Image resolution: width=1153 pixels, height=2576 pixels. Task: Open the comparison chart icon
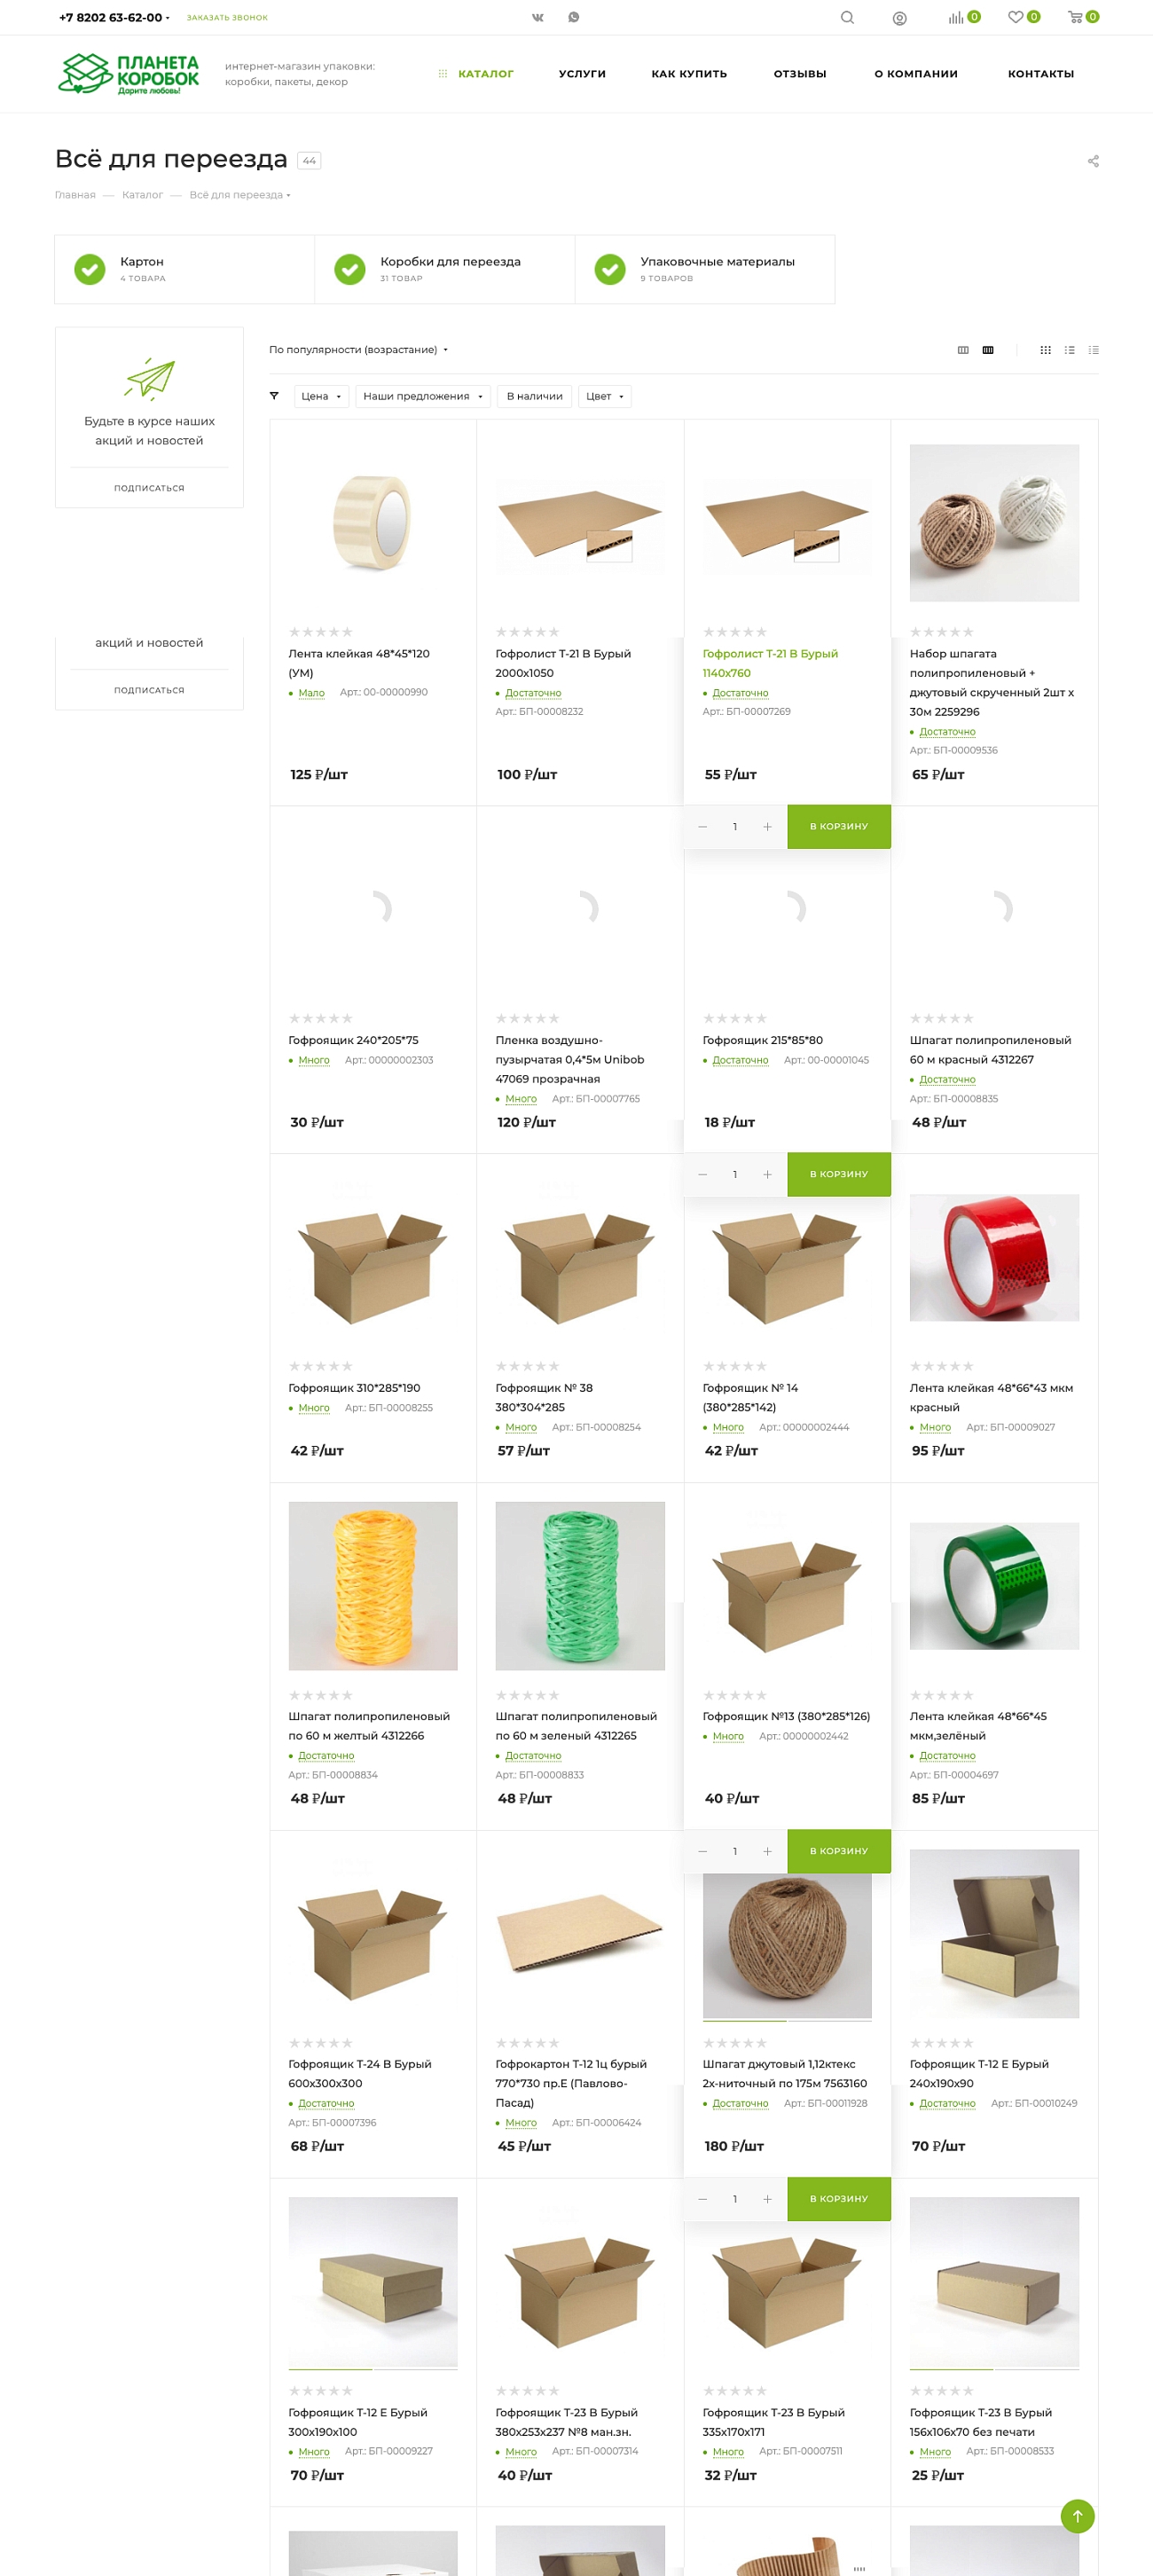[956, 17]
